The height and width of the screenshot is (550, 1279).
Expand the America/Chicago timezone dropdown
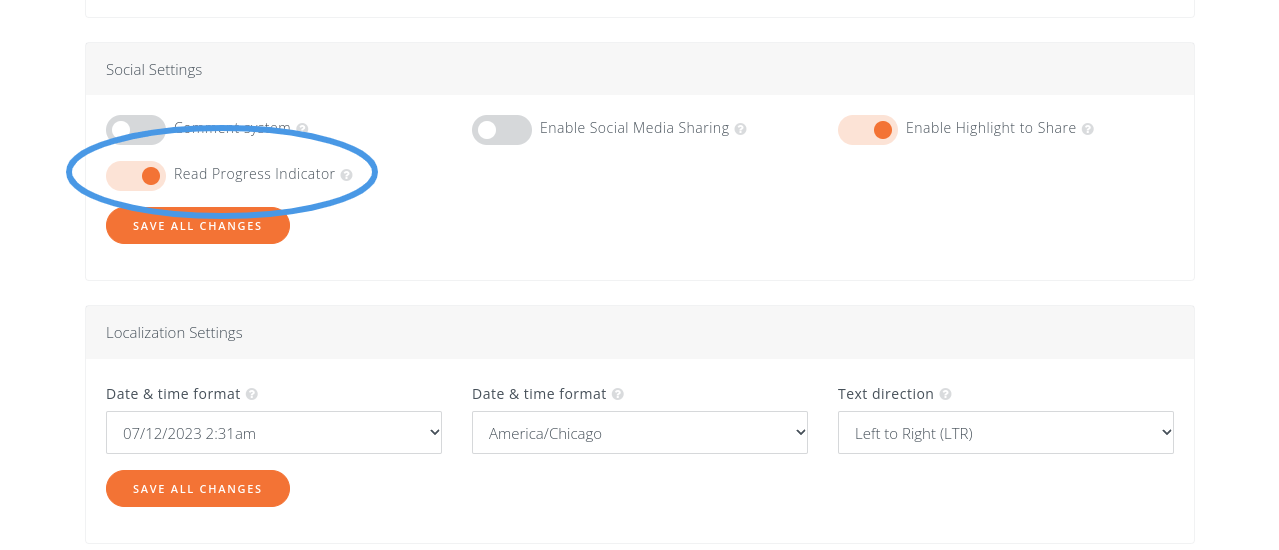click(640, 433)
